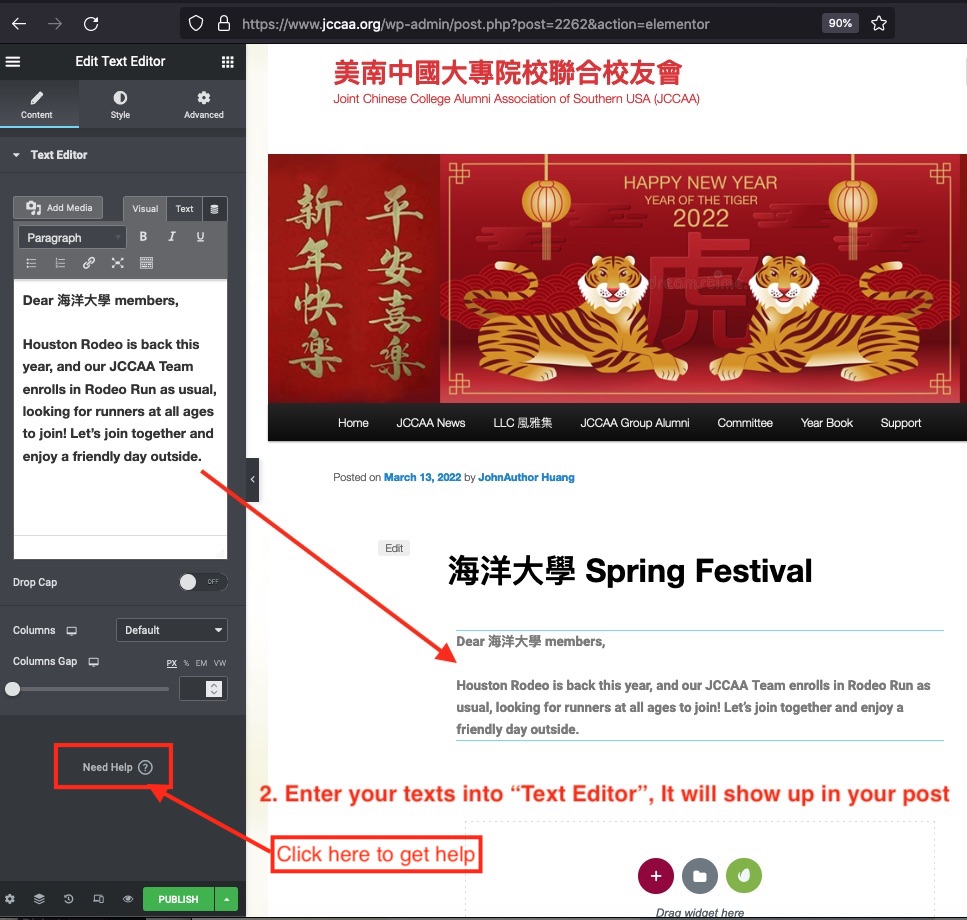Click the Preview Changes eye icon
Screen dimensions: 967x920
[x=128, y=899]
